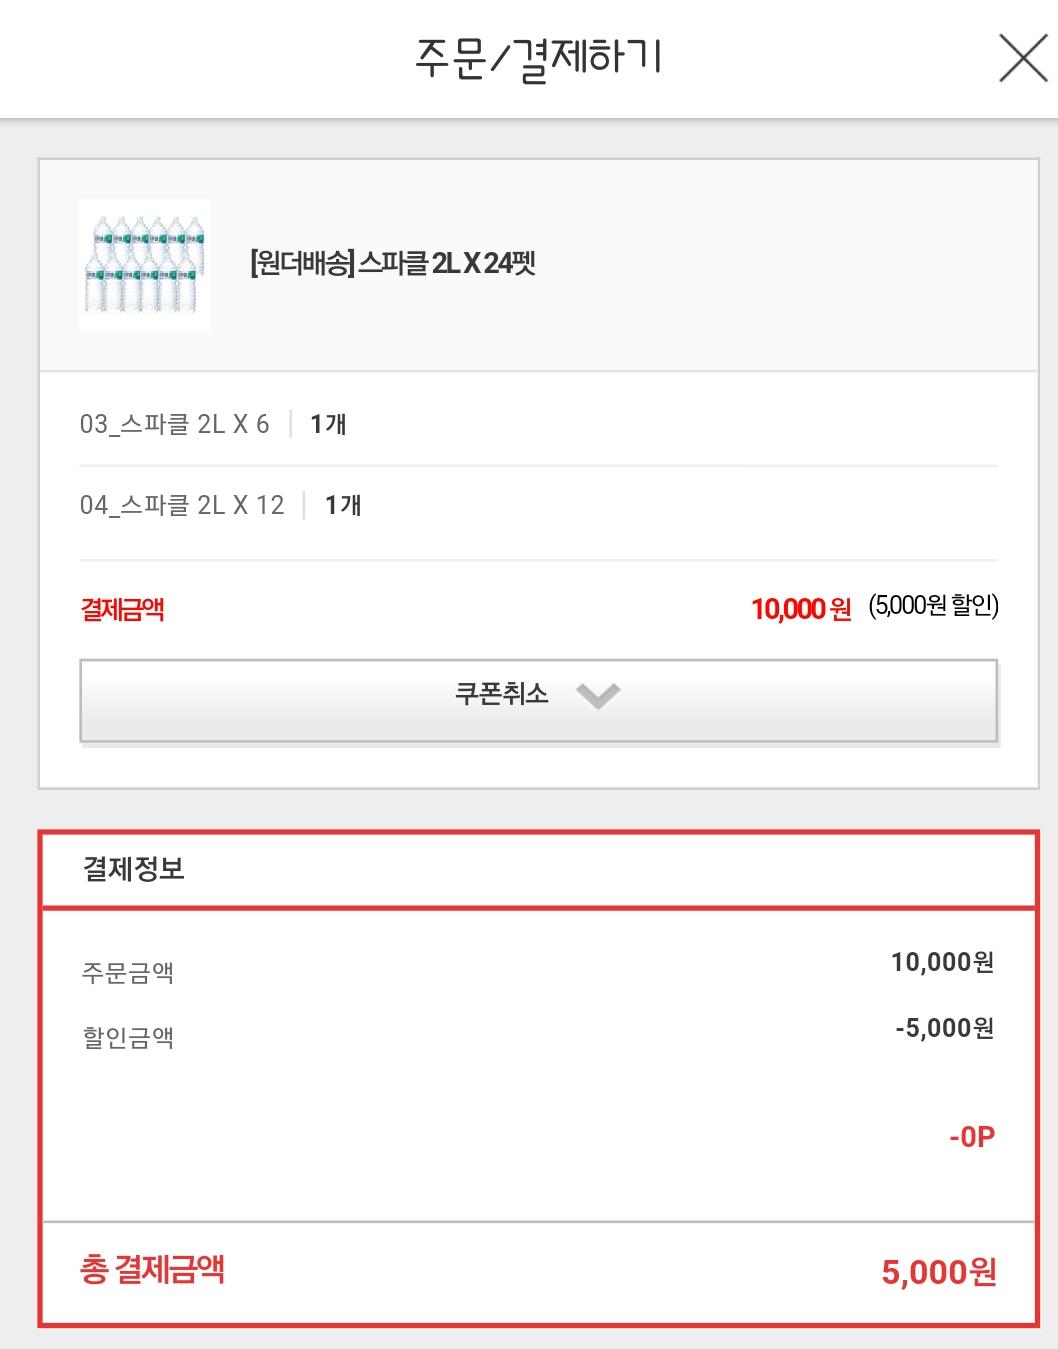Image resolution: width=1058 pixels, height=1349 pixels.
Task: Tap the 5,000원 total payment amount
Action: click(x=938, y=1272)
